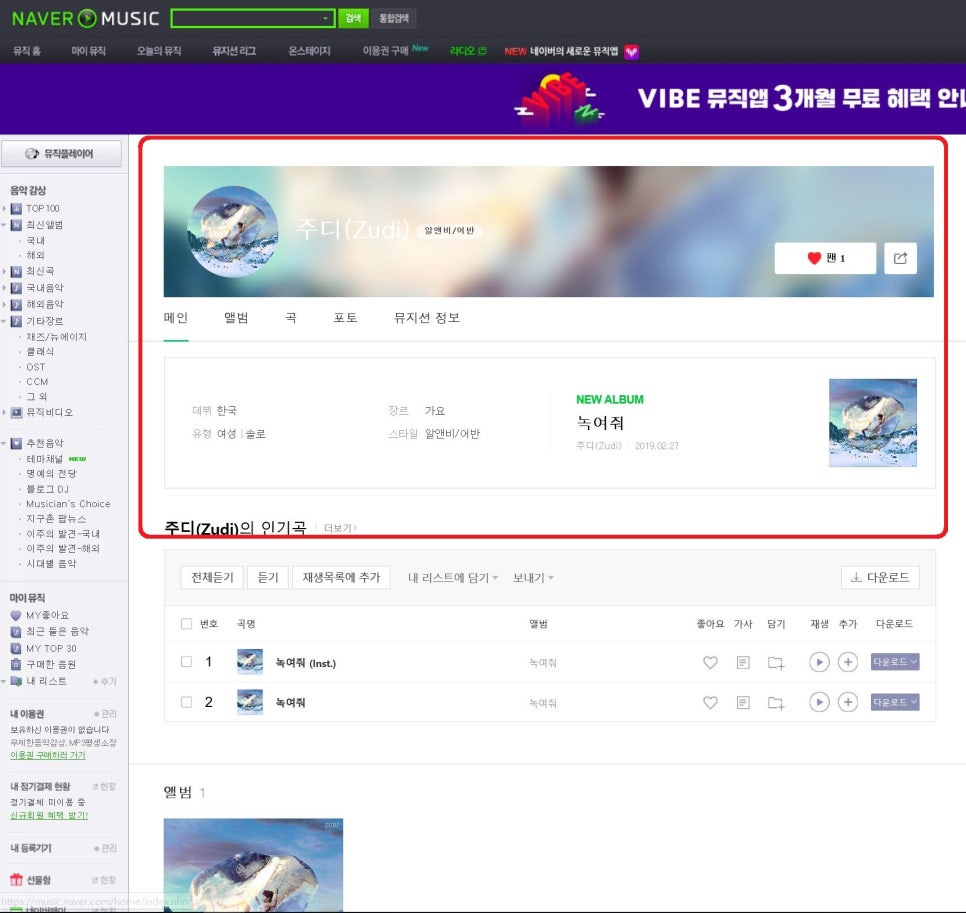The width and height of the screenshot is (966, 913).
Task: Collapse the 최신앨범 sidebar section
Action: tap(4, 225)
